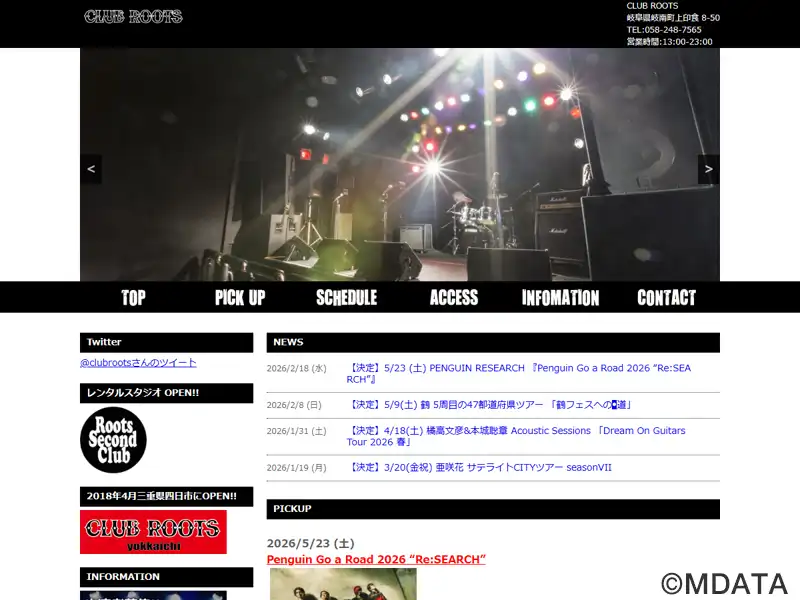Viewport: 800px width, 600px height.
Task: Show previous slide with left arrow
Action: pyautogui.click(x=91, y=169)
